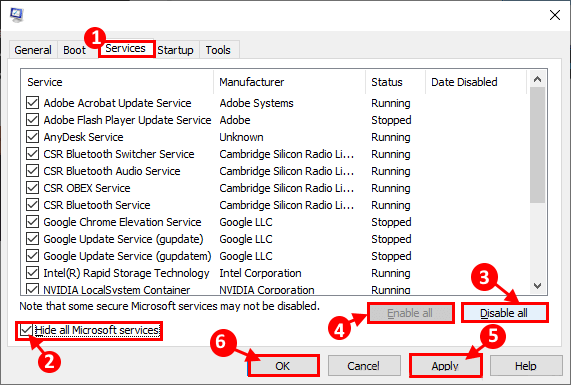Screen dimensions: 571x385
Task: Uncheck the AnyDesk Service checkbox
Action: pos(32,137)
